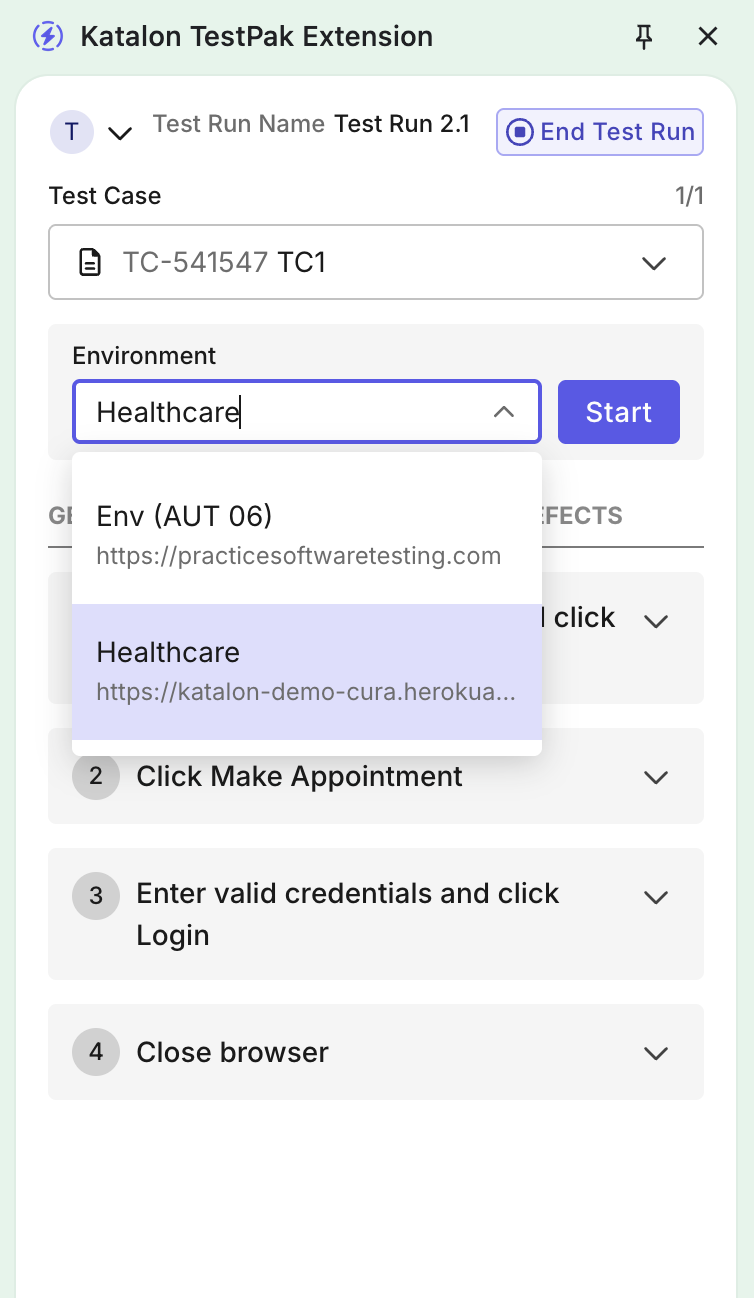Image resolution: width=754 pixels, height=1298 pixels.
Task: Collapse the Environment dropdown with the up chevron
Action: [504, 412]
